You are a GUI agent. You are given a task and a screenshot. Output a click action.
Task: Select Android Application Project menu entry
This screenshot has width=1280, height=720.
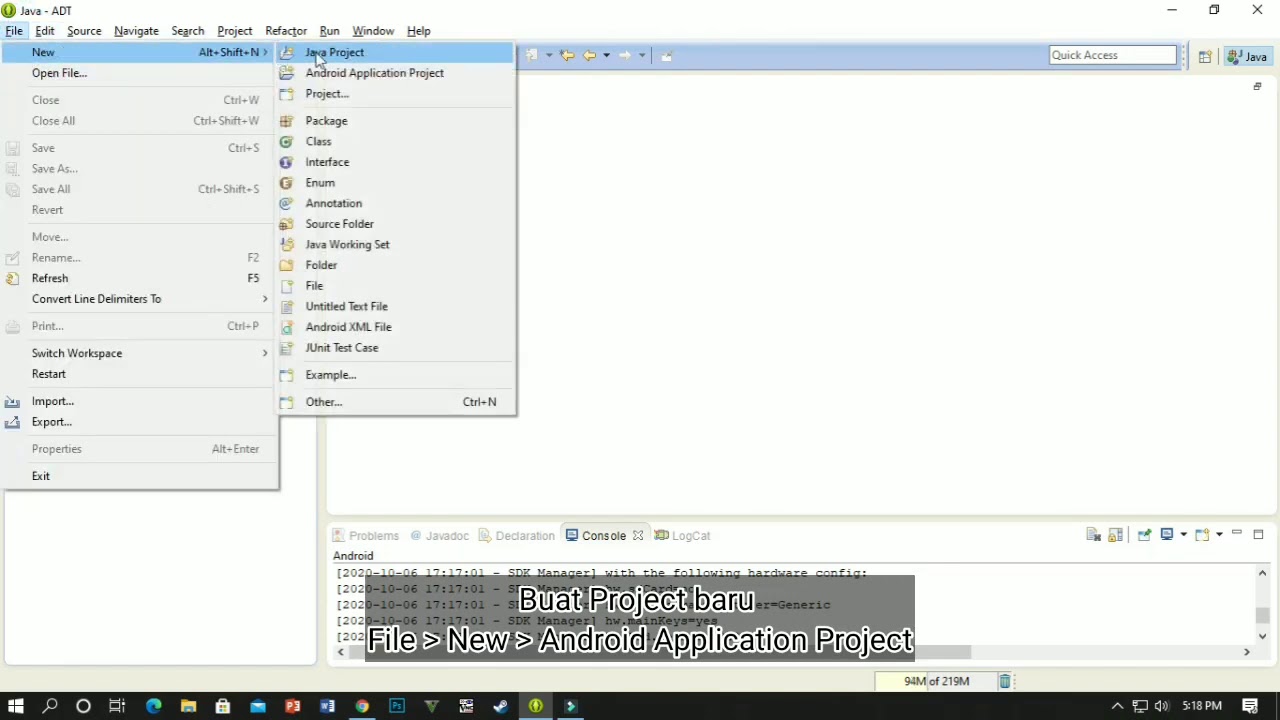(x=396, y=73)
